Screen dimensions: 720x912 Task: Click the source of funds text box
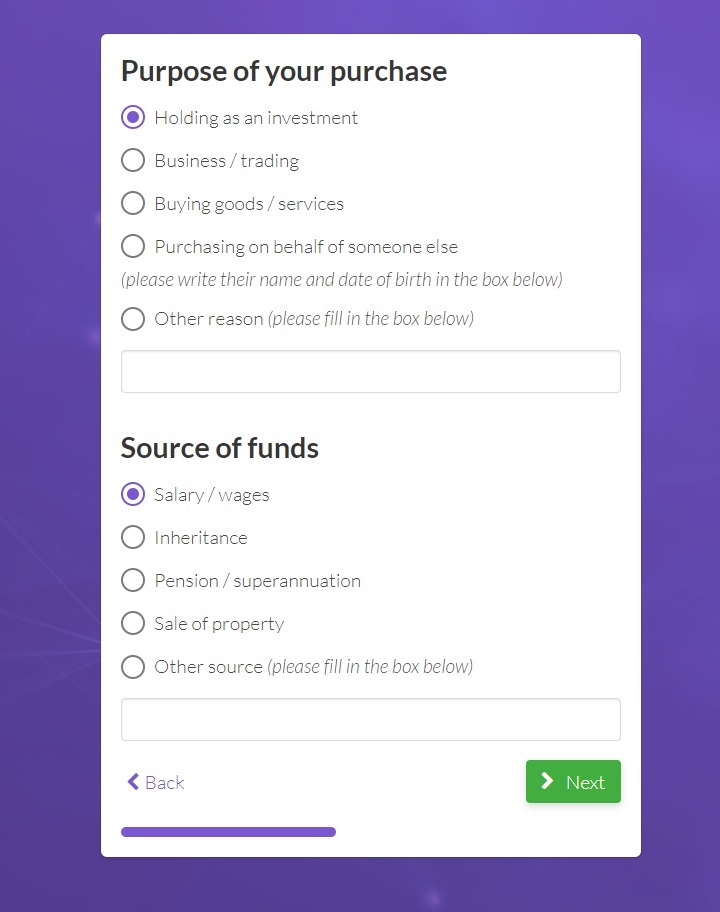point(370,719)
